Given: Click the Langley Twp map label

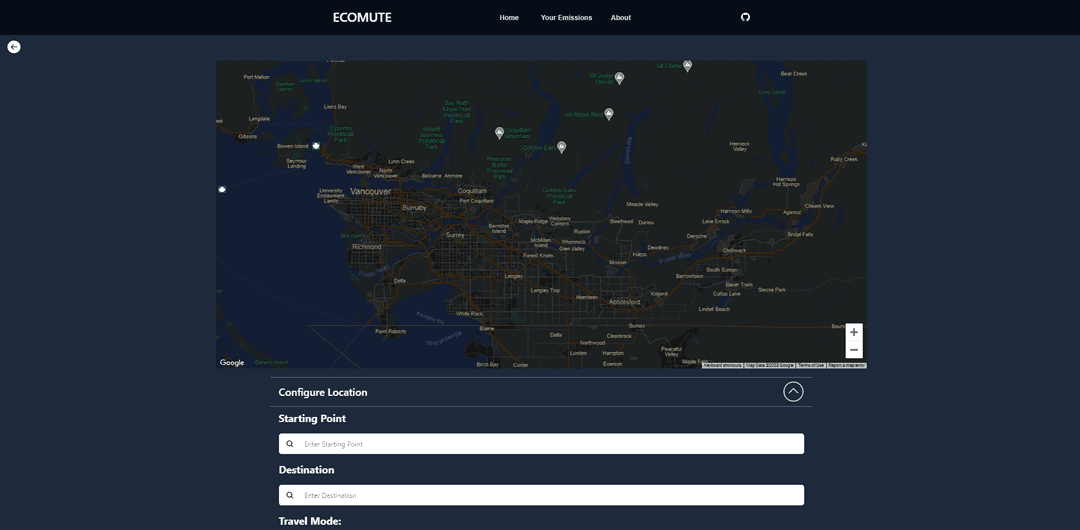Looking at the screenshot, I should (545, 290).
